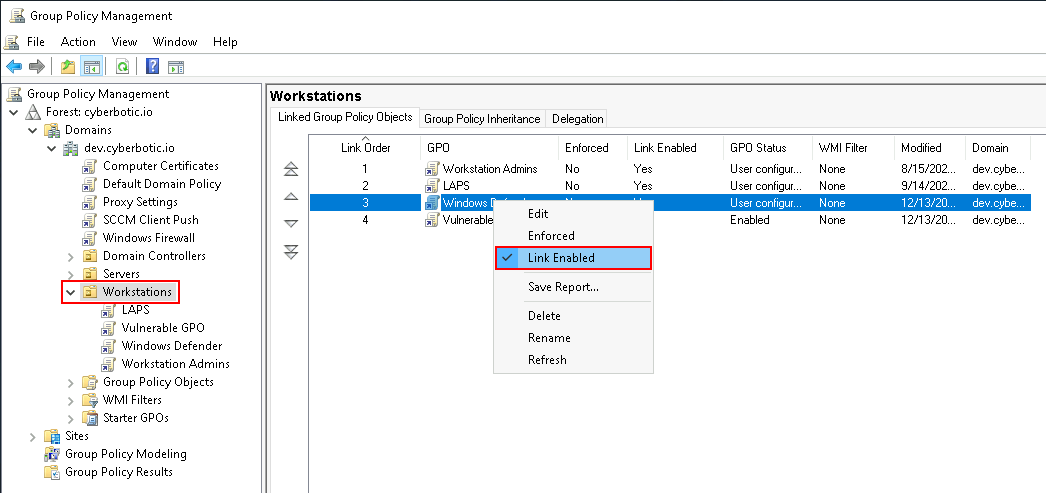Switch to the Group Policy Inheritance tab
This screenshot has width=1046, height=493.
pos(482,118)
